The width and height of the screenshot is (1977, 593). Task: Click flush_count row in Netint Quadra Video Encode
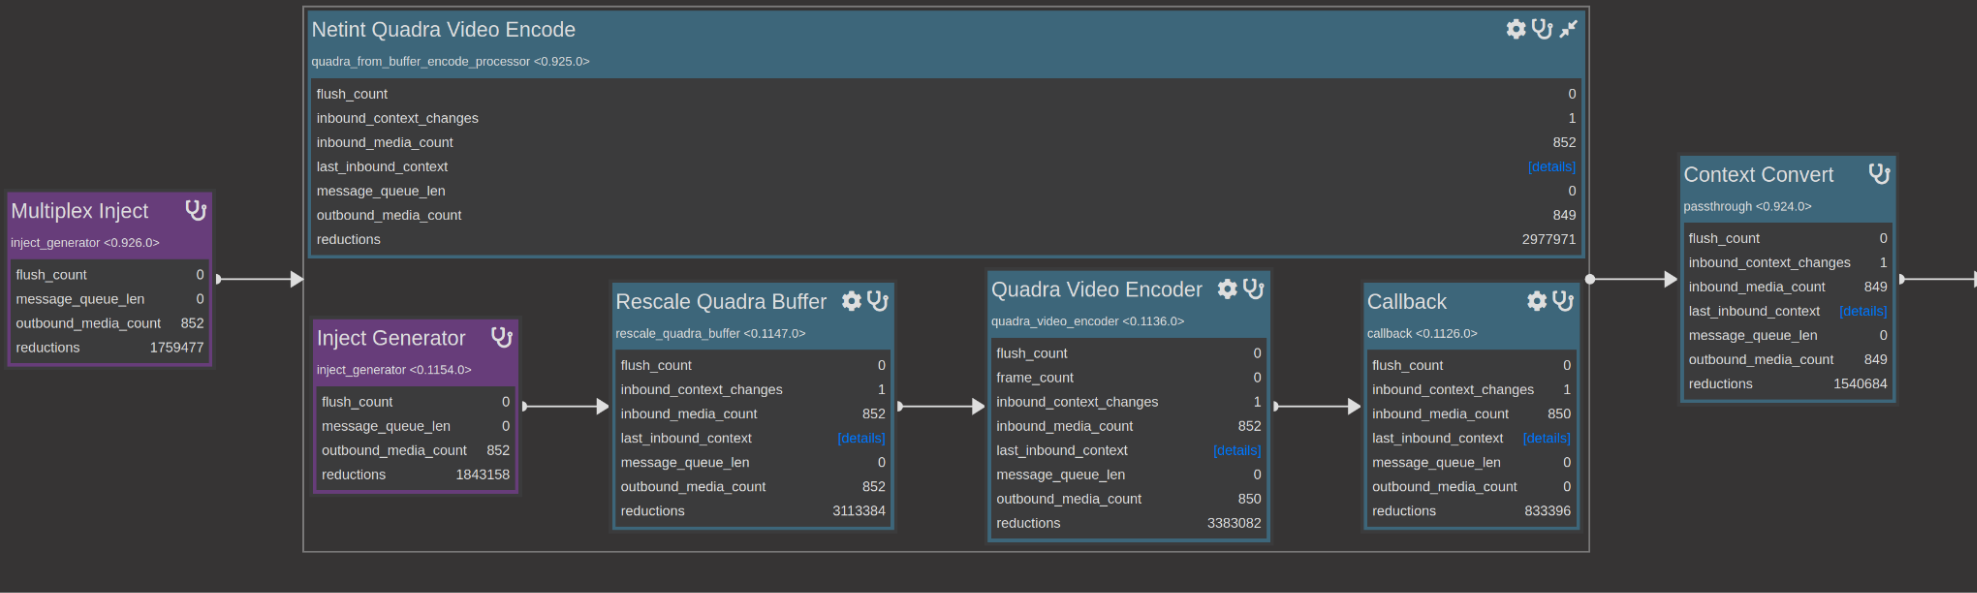[x=946, y=94]
